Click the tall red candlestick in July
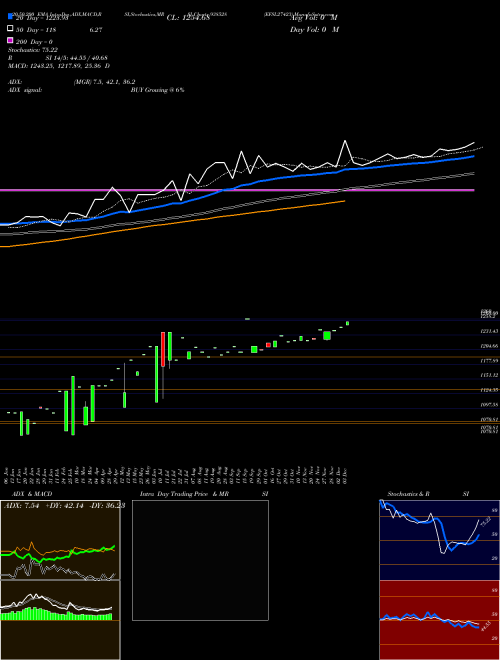500x660 pixels. 163,349
